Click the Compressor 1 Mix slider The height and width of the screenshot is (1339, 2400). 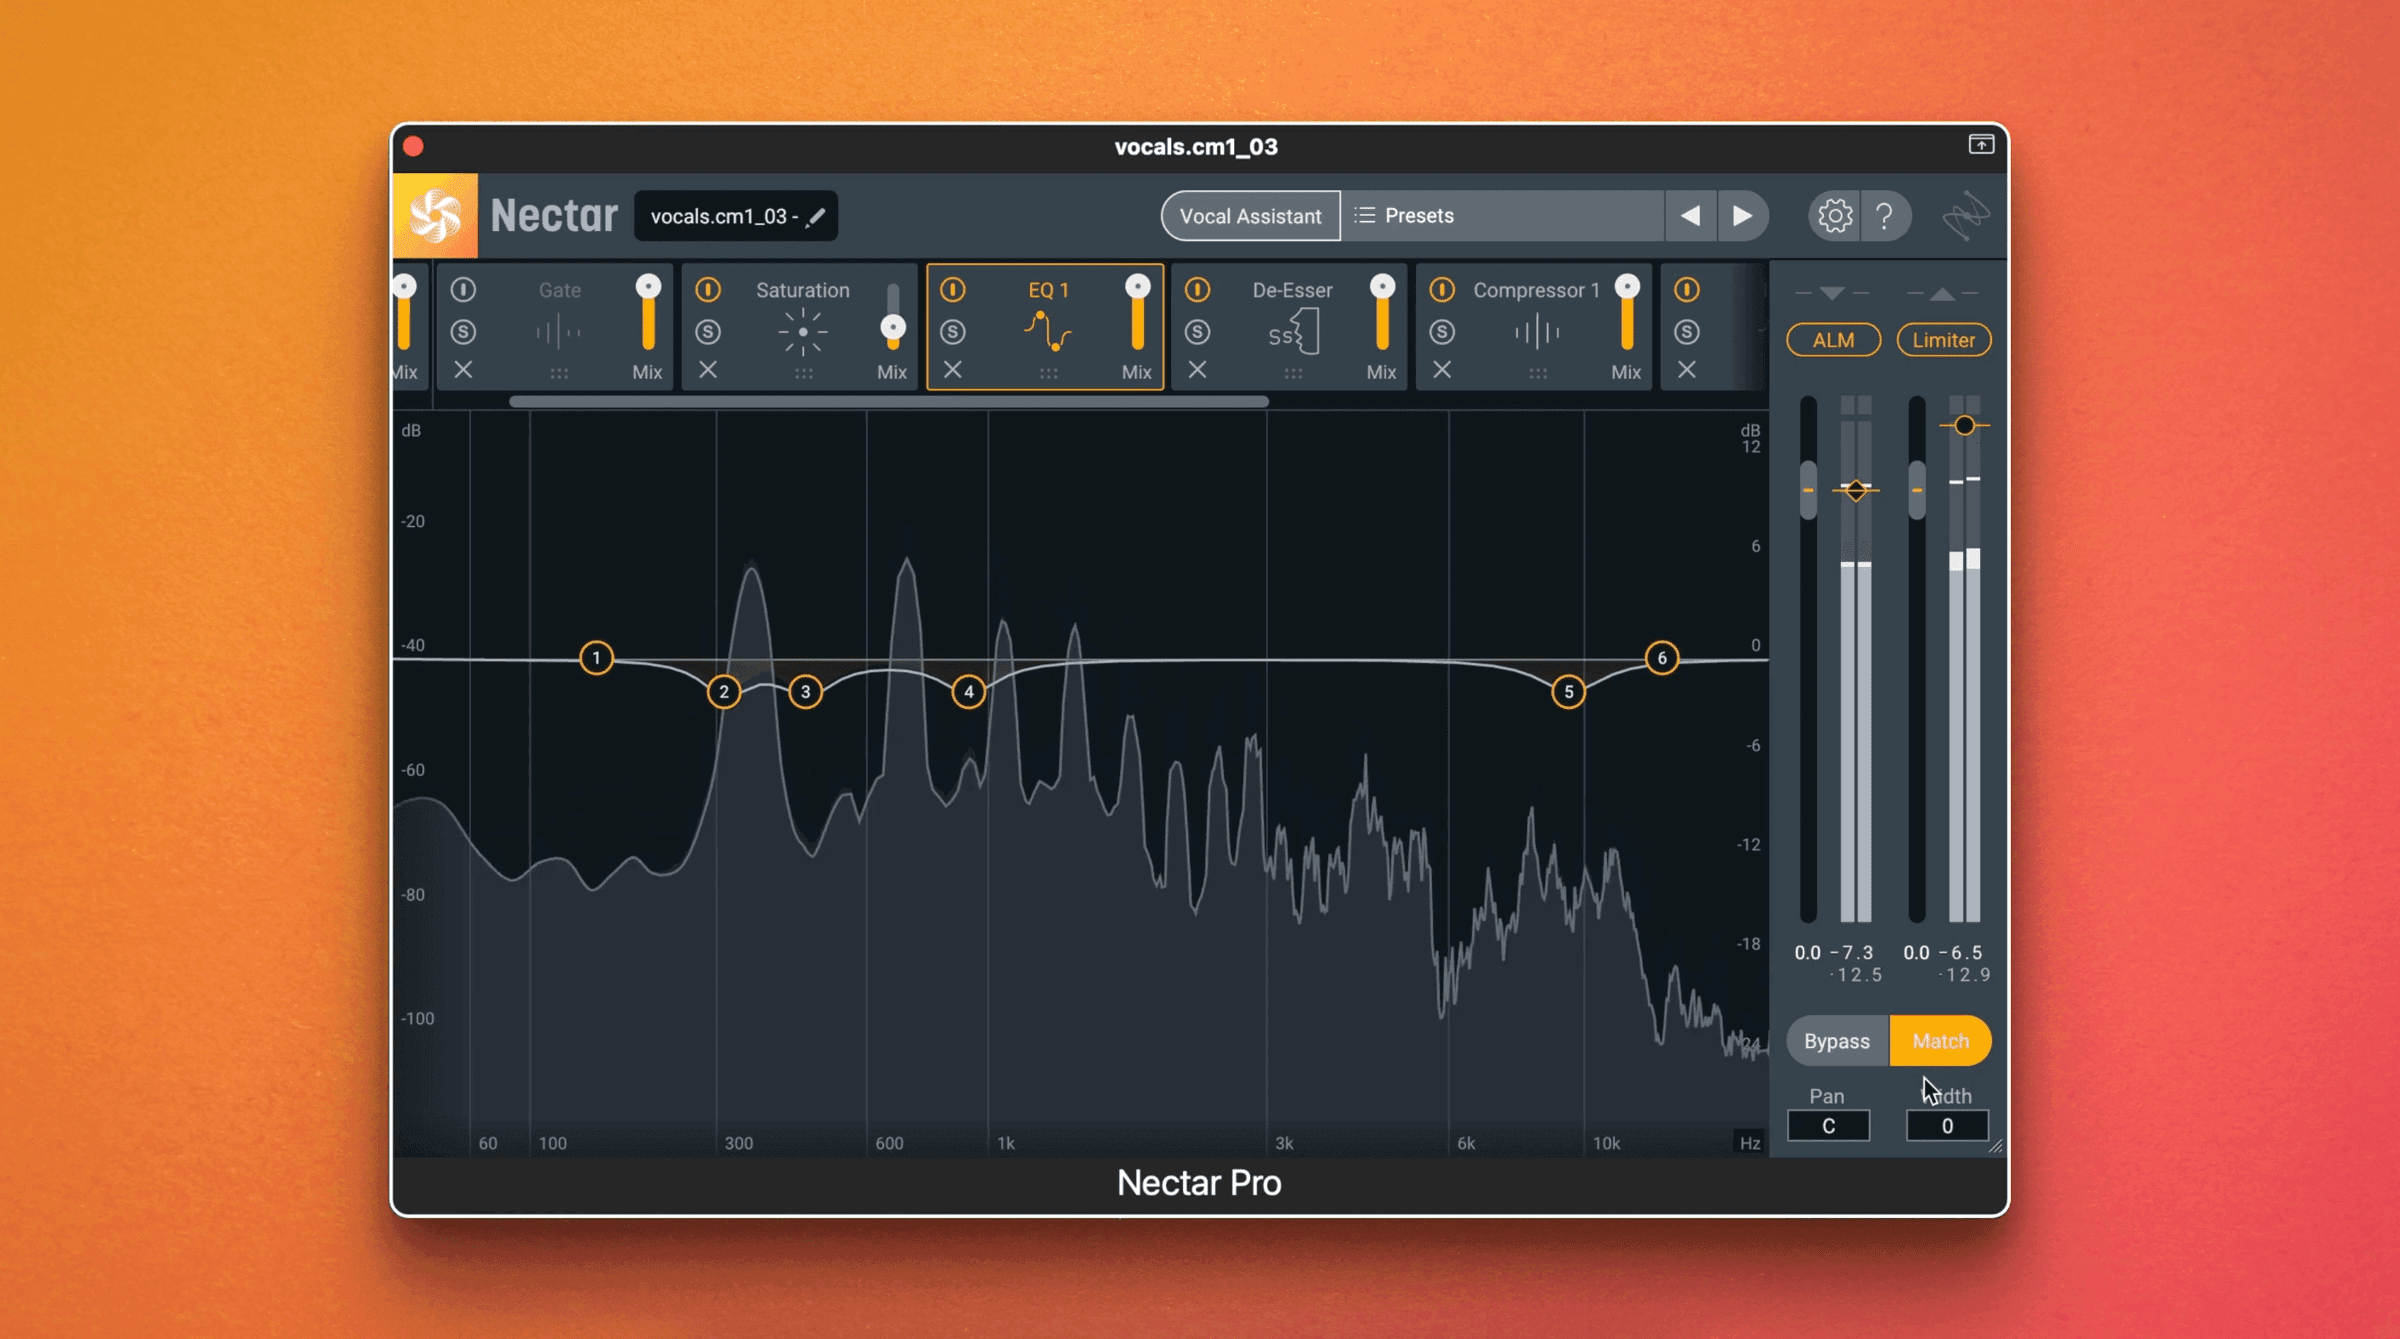(x=1627, y=313)
